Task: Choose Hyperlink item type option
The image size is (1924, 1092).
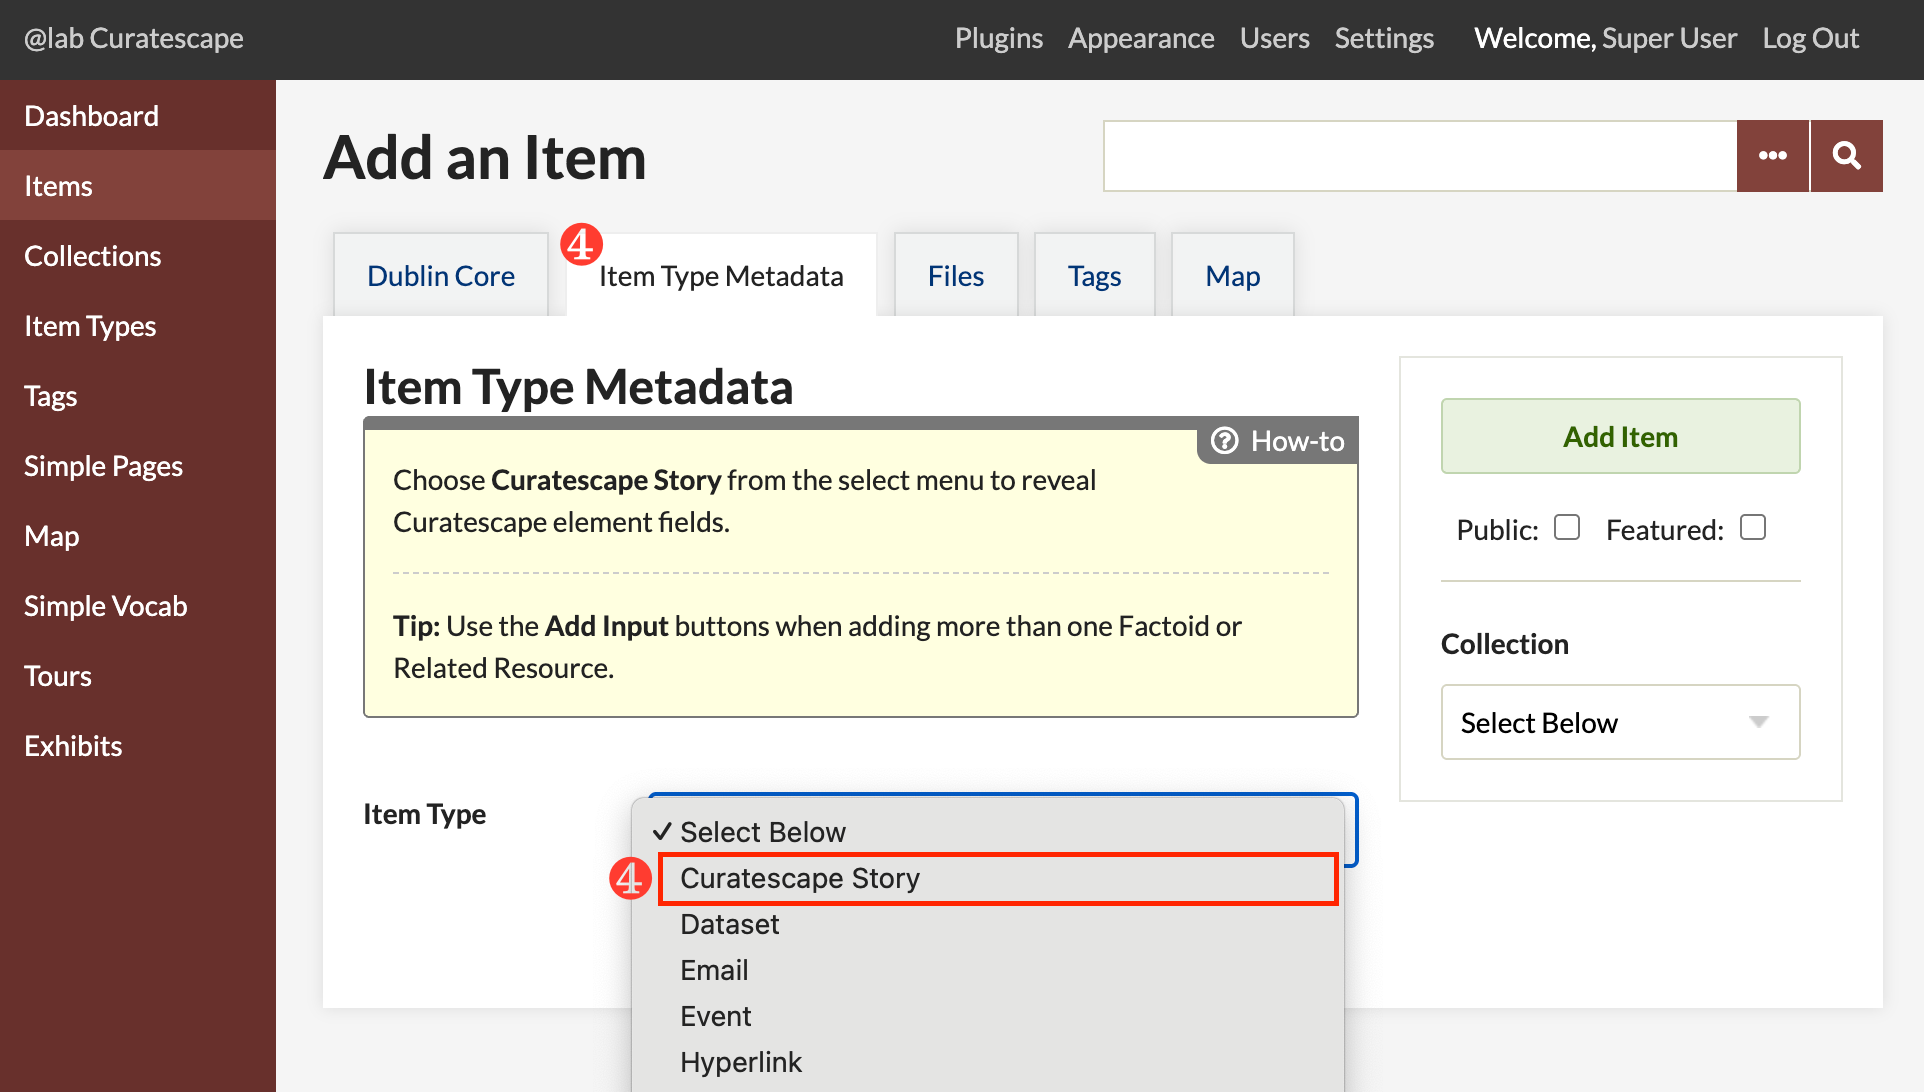Action: [x=988, y=1062]
